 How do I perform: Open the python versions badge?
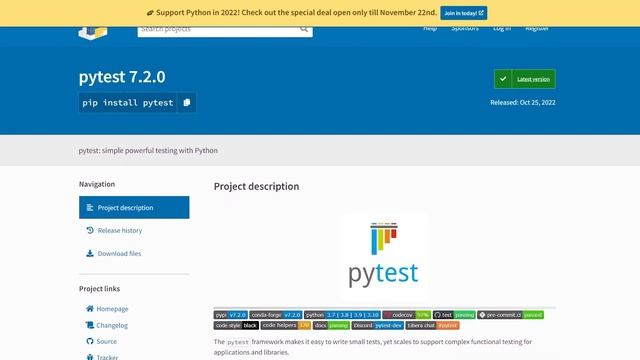point(342,315)
